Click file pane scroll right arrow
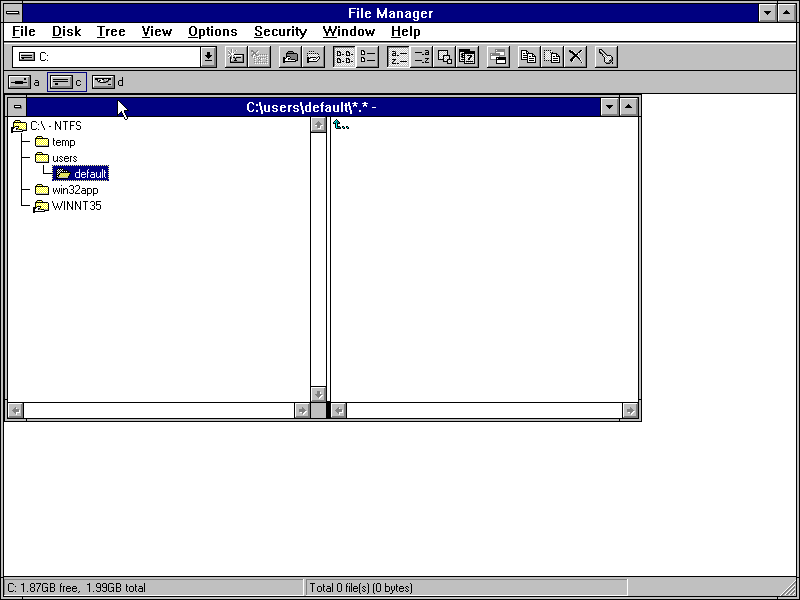Screen dimensions: 800x600 tap(630, 410)
